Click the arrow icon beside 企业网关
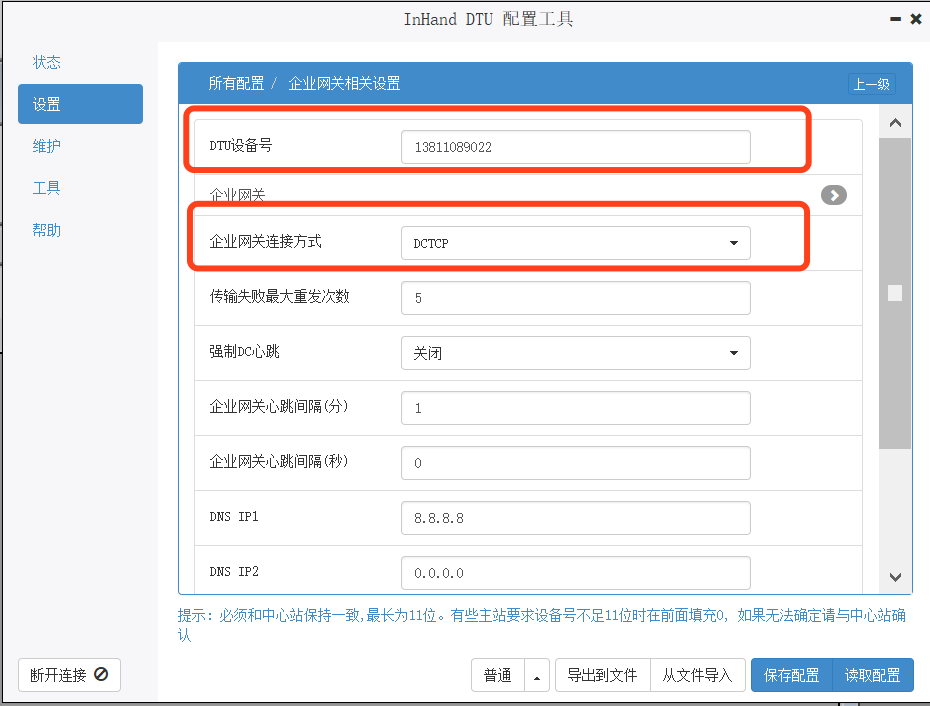930x706 pixels. tap(833, 195)
